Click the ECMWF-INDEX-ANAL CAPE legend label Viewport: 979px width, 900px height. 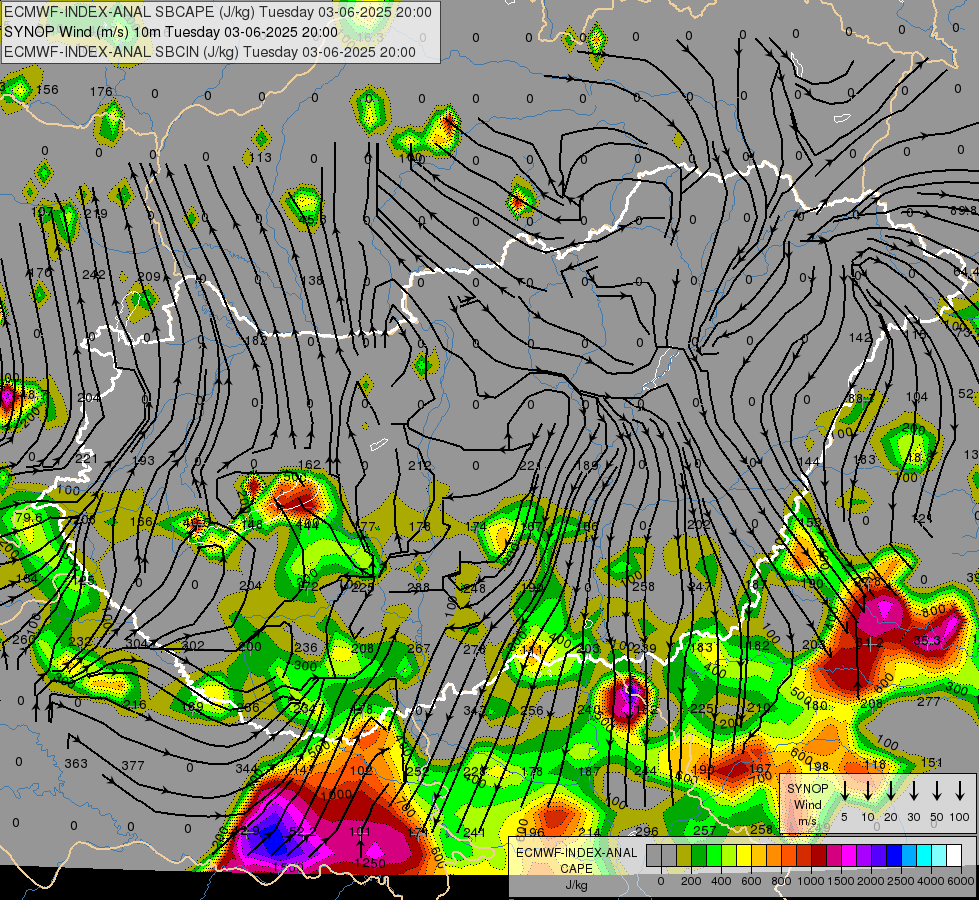pos(576,860)
